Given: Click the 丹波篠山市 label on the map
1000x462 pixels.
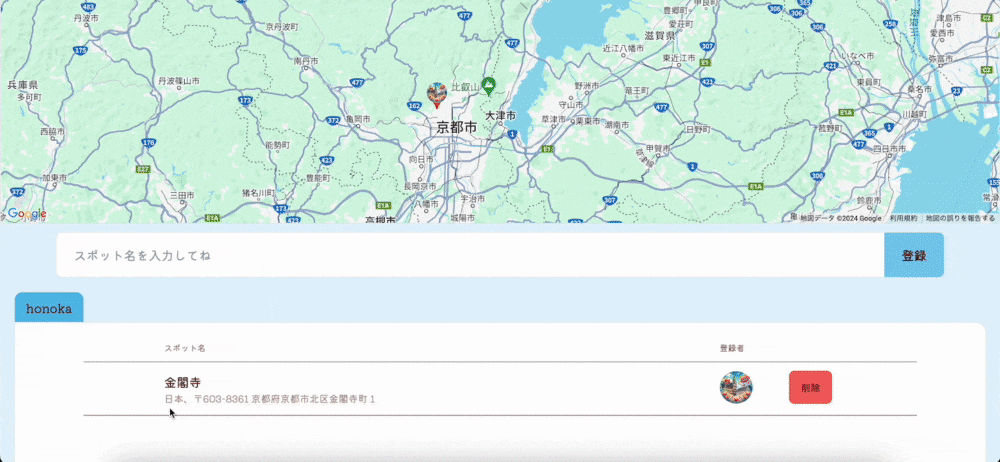Looking at the screenshot, I should click(x=179, y=82).
